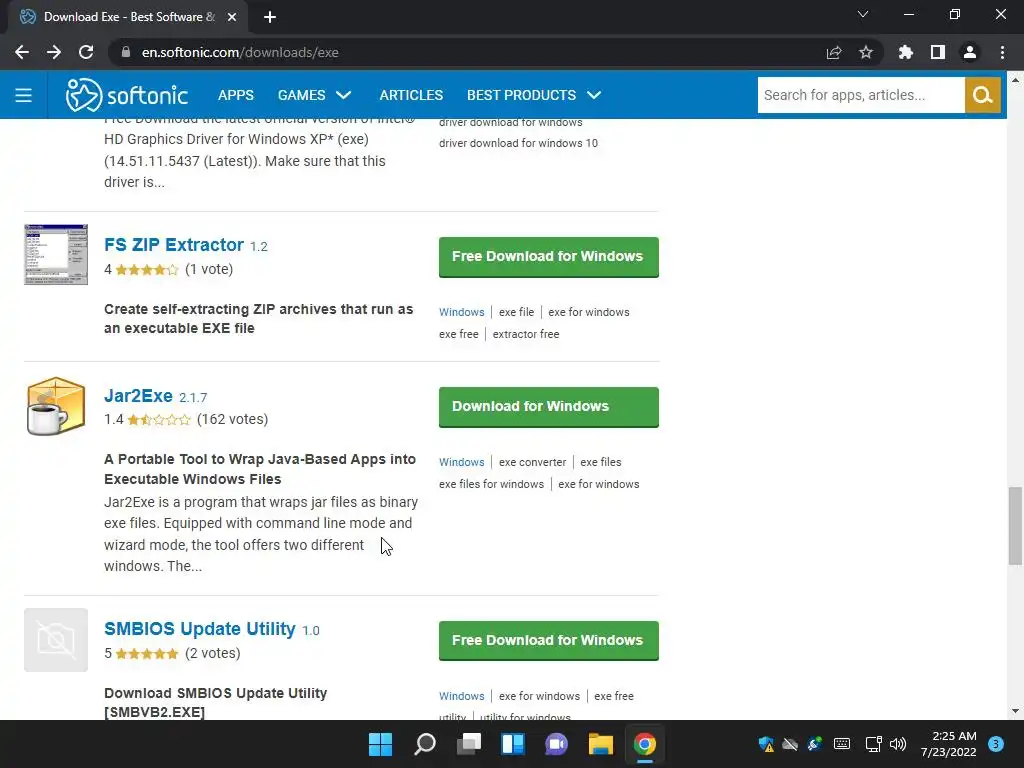This screenshot has height=768, width=1024.
Task: Open Chat app on taskbar
Action: pyautogui.click(x=556, y=744)
